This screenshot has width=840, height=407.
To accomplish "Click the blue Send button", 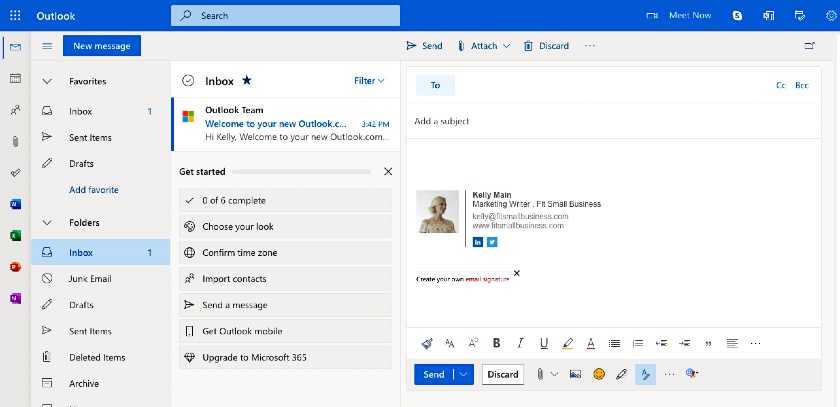I will pyautogui.click(x=433, y=374).
